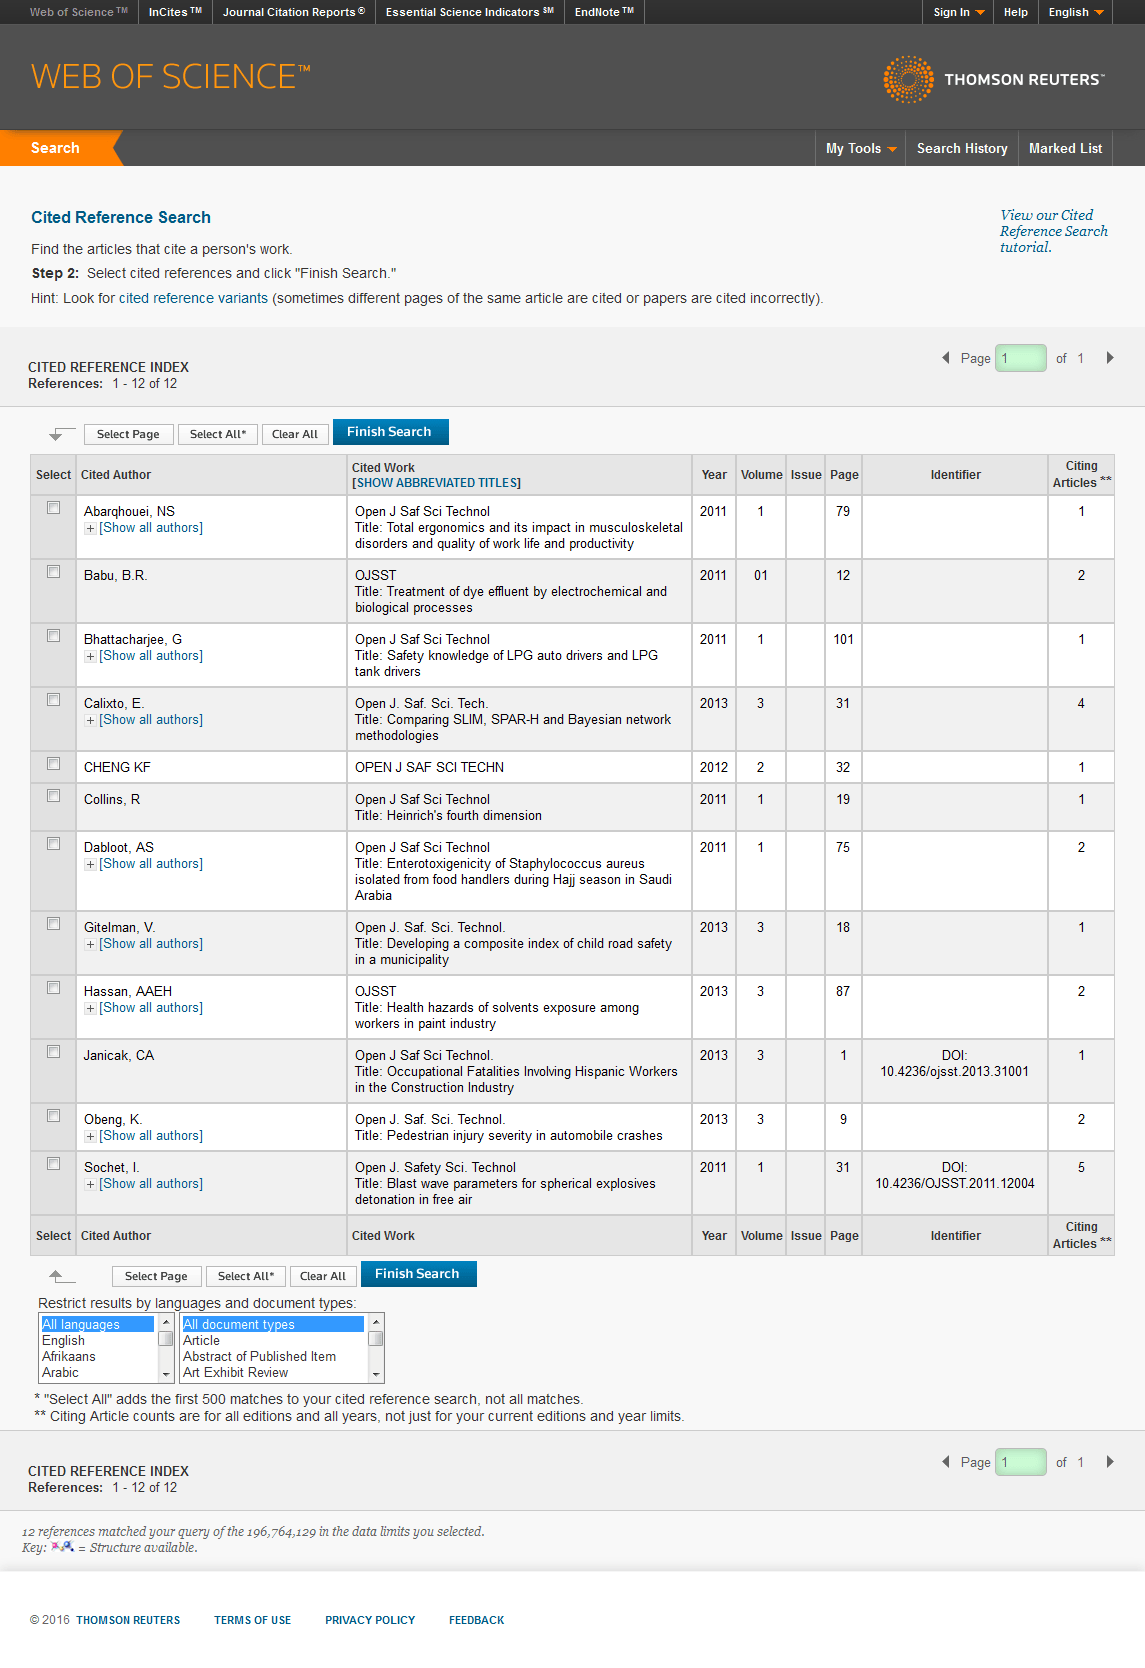The width and height of the screenshot is (1145, 1668).
Task: Click the top page number field
Action: pos(1021,358)
